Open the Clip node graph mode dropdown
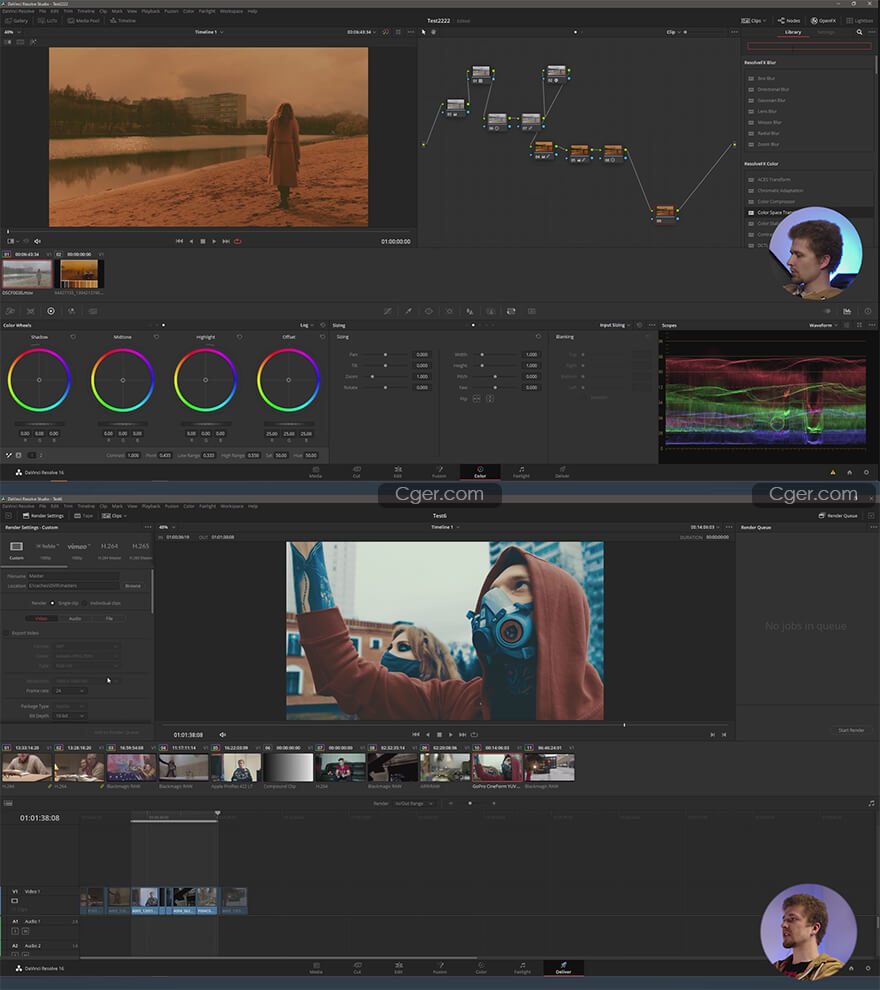Screen dimensions: 880x990 pos(674,32)
